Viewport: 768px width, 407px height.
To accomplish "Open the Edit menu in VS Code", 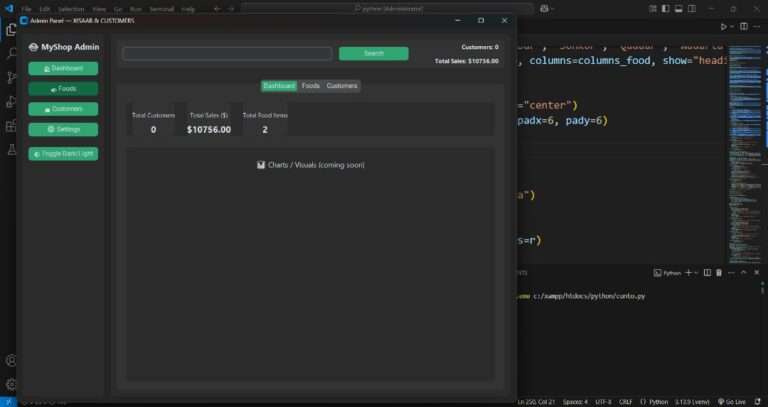I will pos(45,9).
